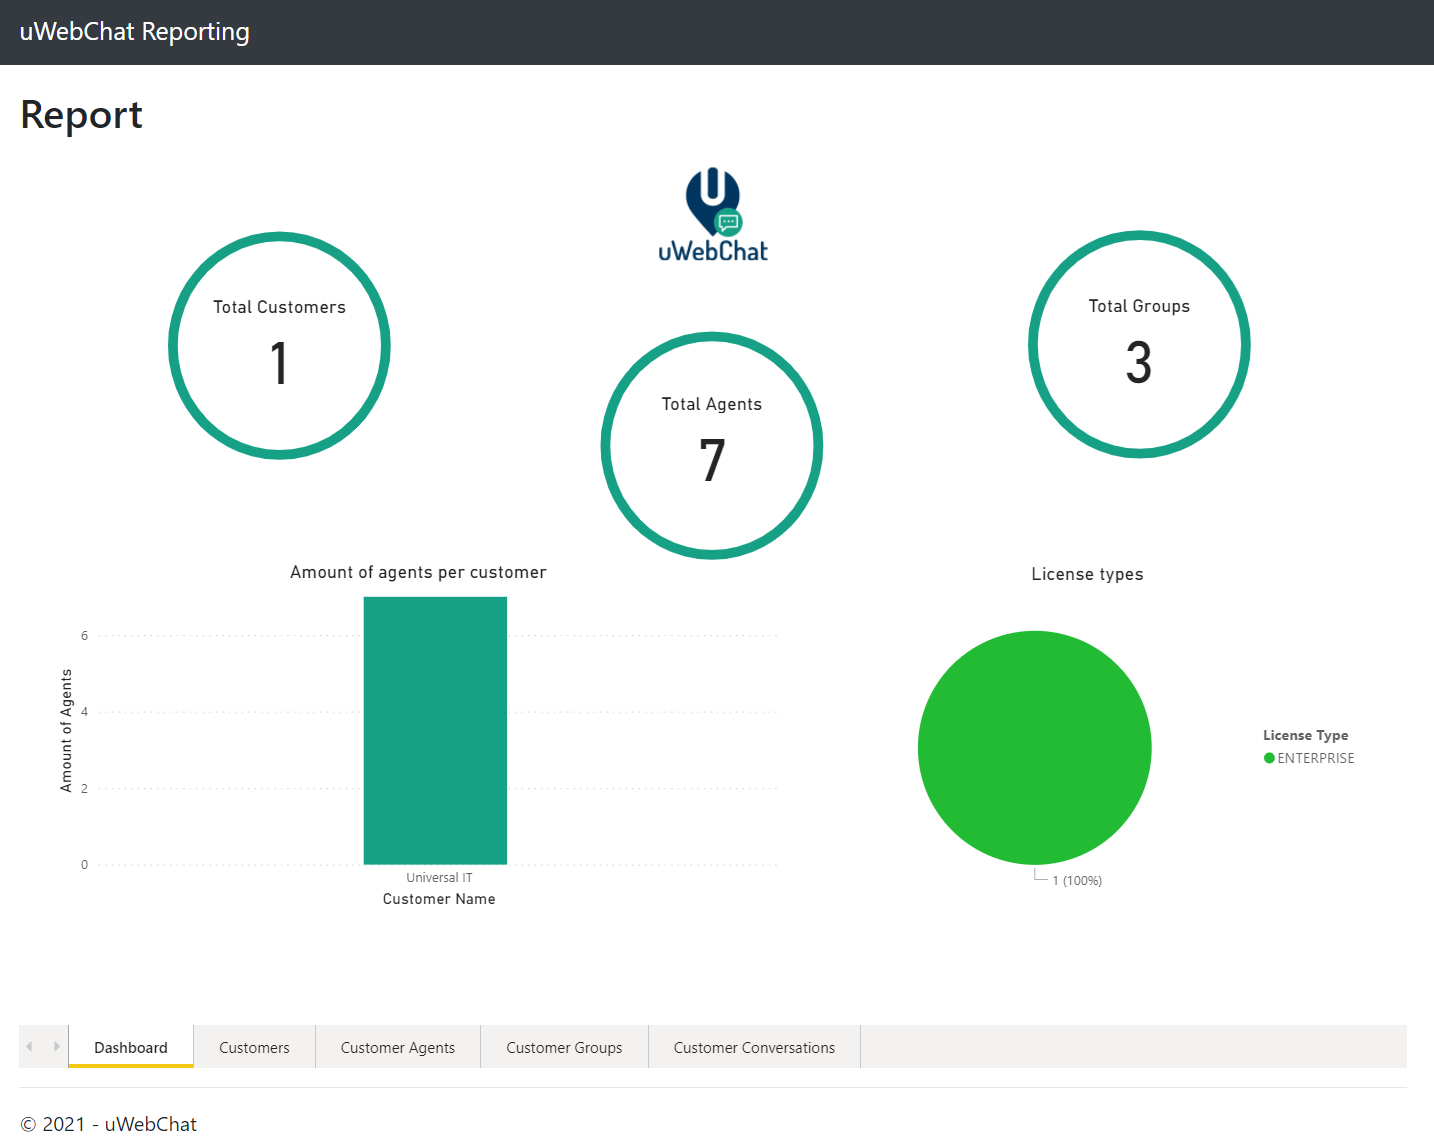Image resolution: width=1434 pixels, height=1140 pixels.
Task: View the Customer Conversations tab
Action: [754, 1047]
